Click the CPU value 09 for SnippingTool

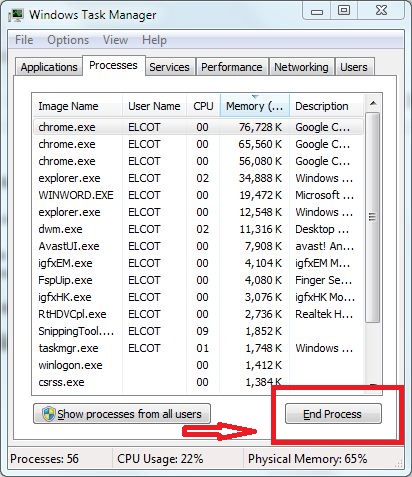tap(202, 331)
